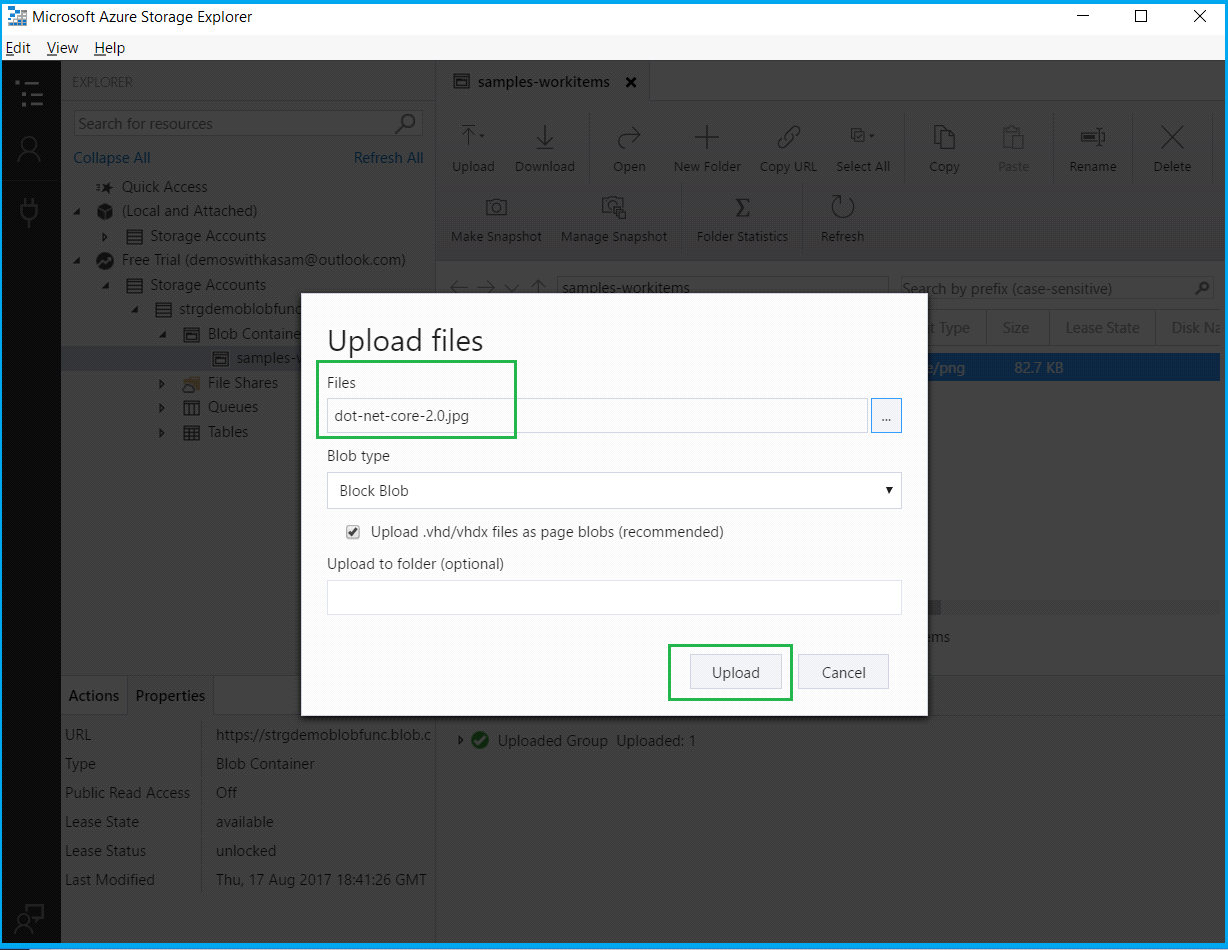Click the Files field showing dot-net-core-2.0.jpg
1228x950 pixels.
(597, 416)
